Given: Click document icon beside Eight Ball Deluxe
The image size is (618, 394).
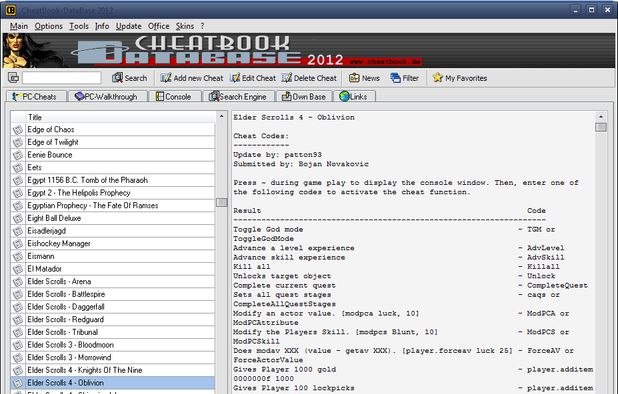Looking at the screenshot, I should (x=18, y=218).
